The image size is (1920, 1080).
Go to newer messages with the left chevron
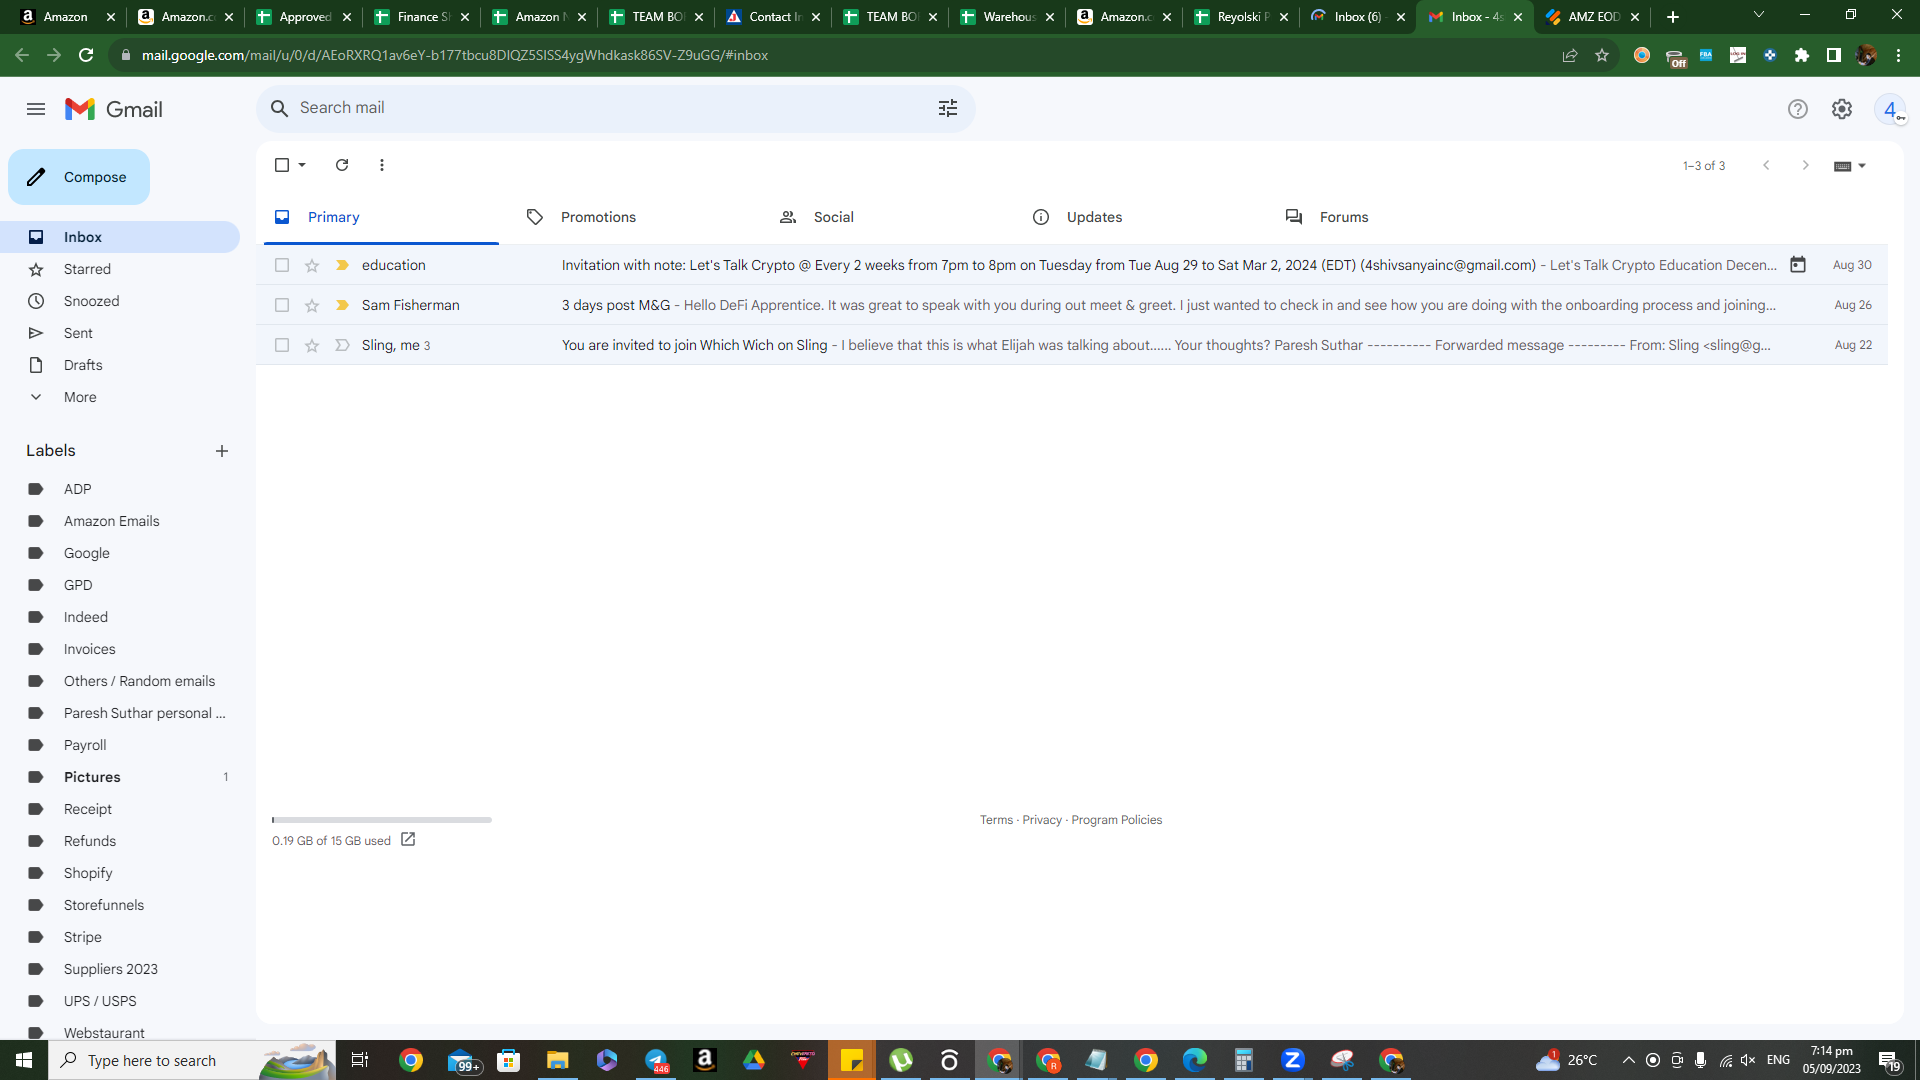click(1766, 165)
